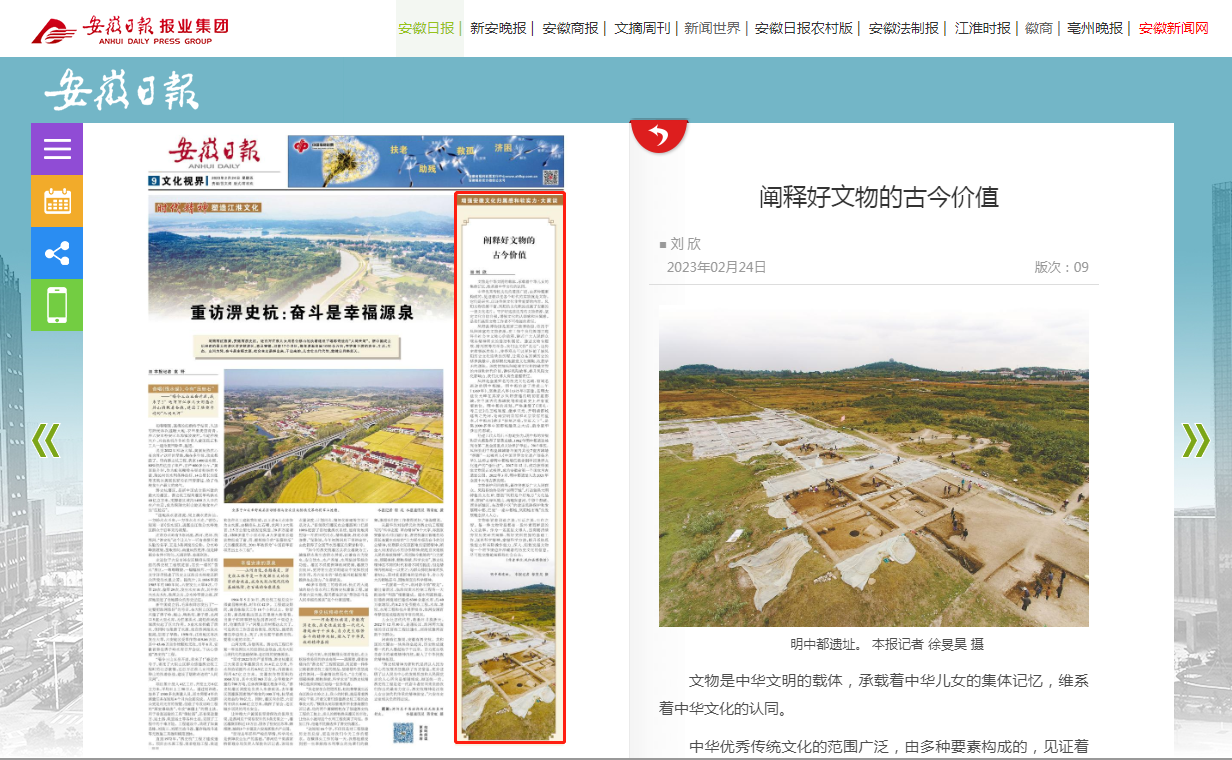Open the 文摘周刊 navigation item

tap(642, 28)
